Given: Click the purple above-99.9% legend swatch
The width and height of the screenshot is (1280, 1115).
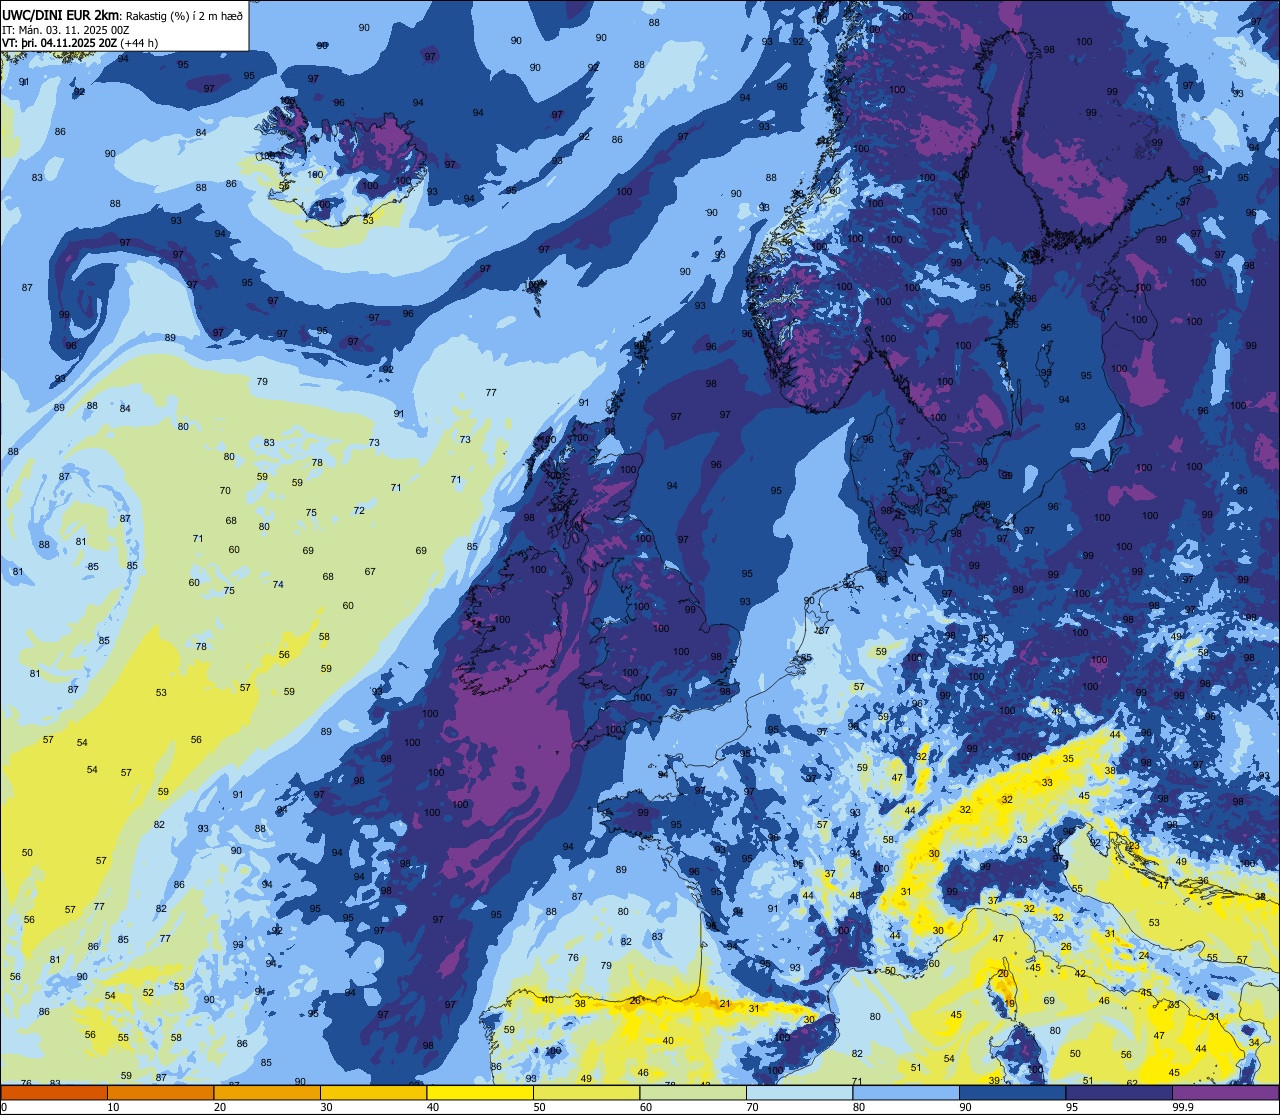Looking at the screenshot, I should (1225, 1092).
